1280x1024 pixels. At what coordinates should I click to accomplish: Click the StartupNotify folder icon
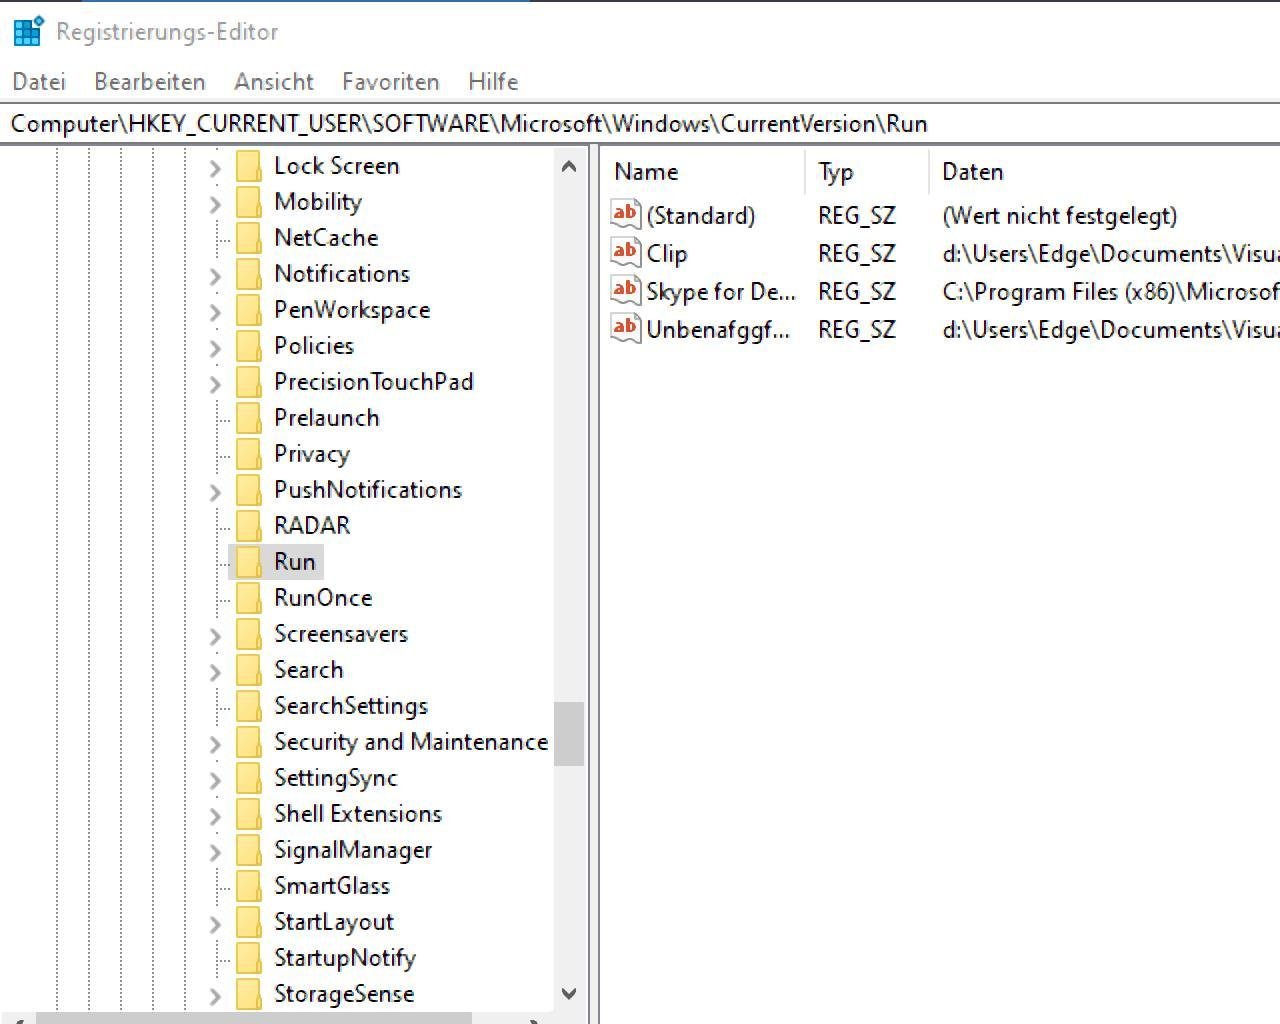[x=249, y=958]
